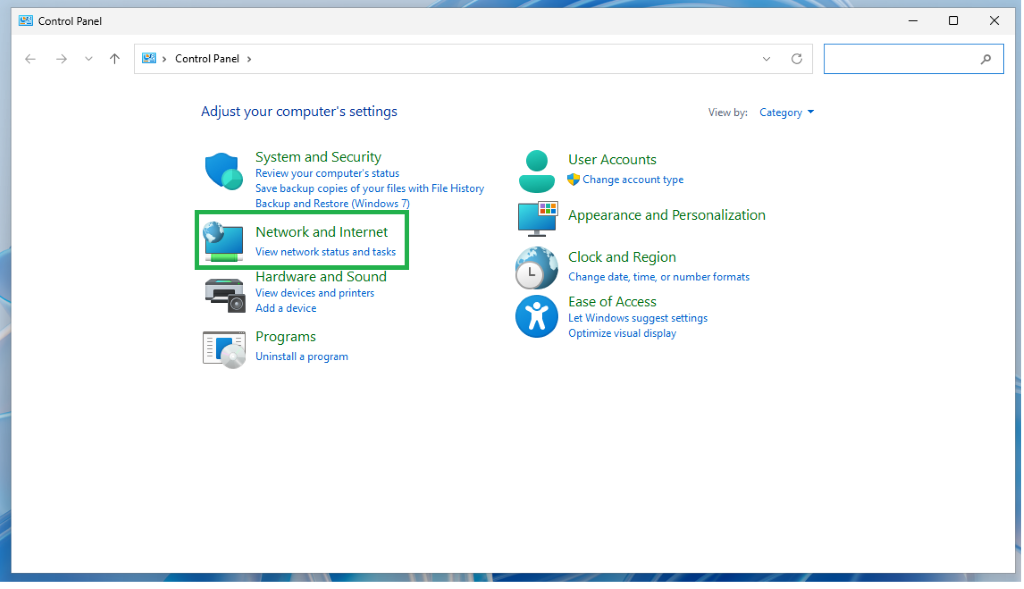This screenshot has width=1024, height=589.
Task: Open the User Accounts person icon
Action: pos(537,171)
